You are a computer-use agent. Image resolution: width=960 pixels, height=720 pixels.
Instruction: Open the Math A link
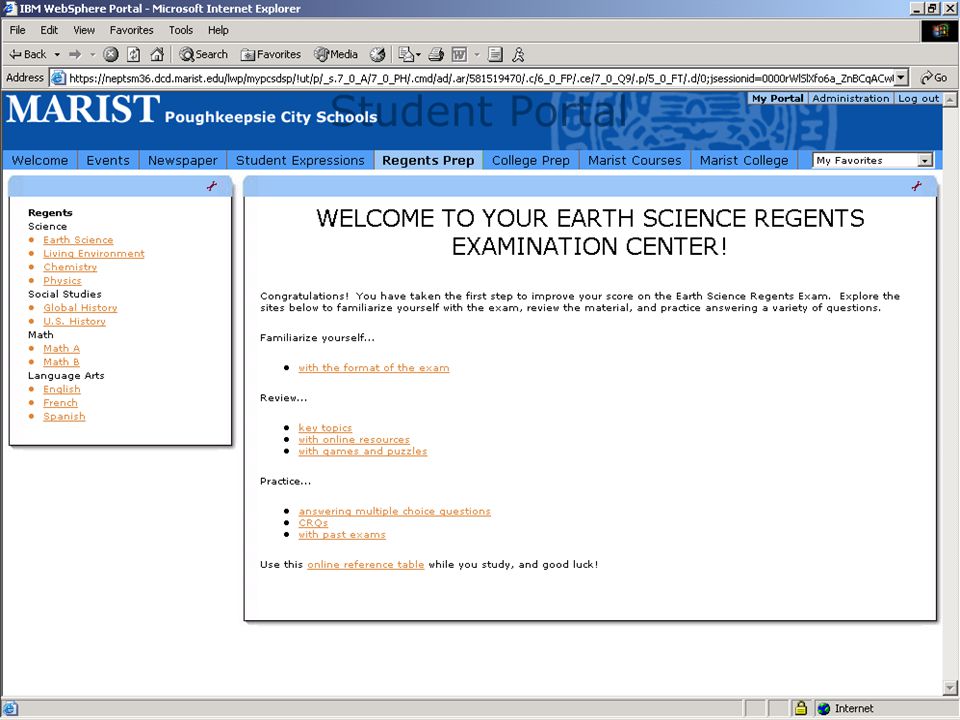click(61, 348)
